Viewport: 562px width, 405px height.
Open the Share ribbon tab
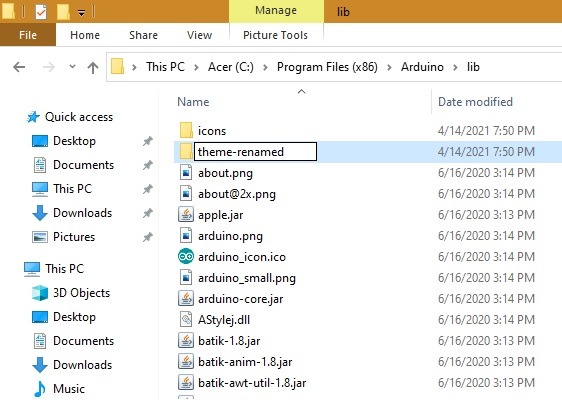pyautogui.click(x=143, y=35)
